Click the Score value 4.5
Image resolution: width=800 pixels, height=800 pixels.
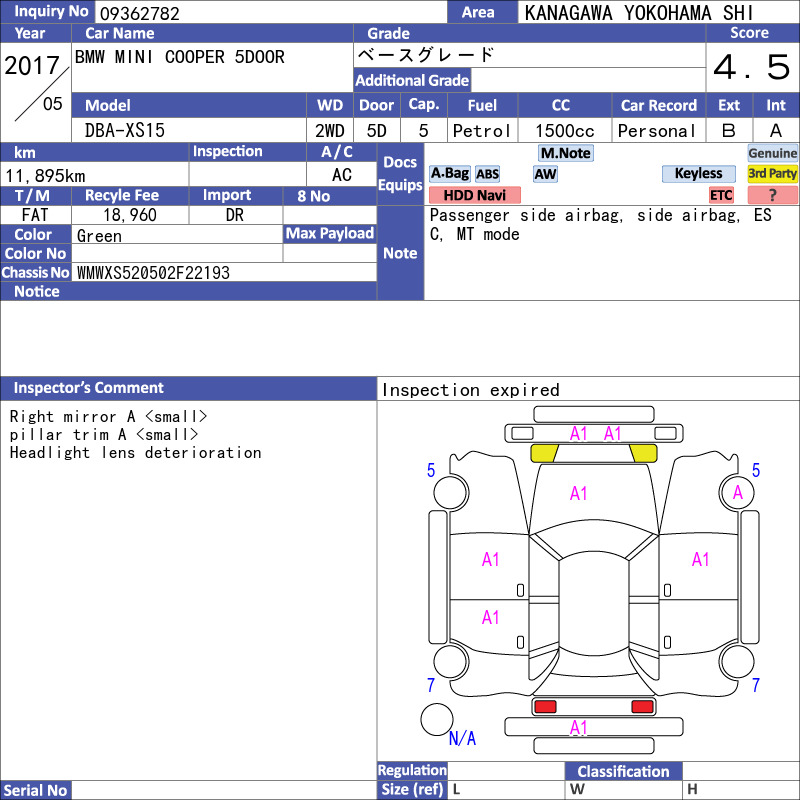[752, 67]
